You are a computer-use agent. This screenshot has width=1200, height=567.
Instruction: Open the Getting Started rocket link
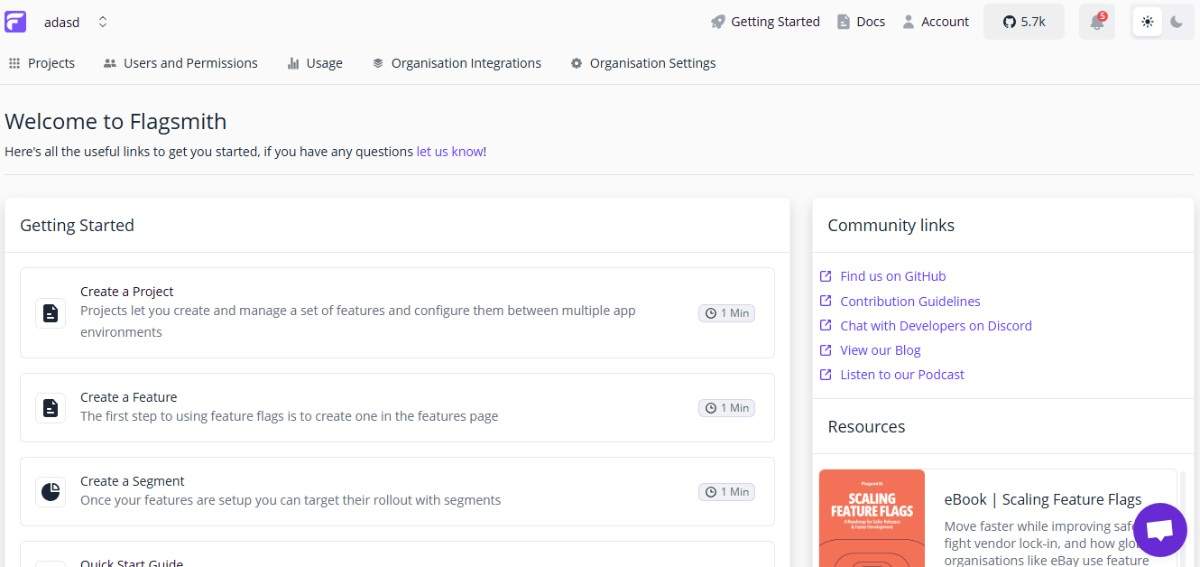(765, 21)
